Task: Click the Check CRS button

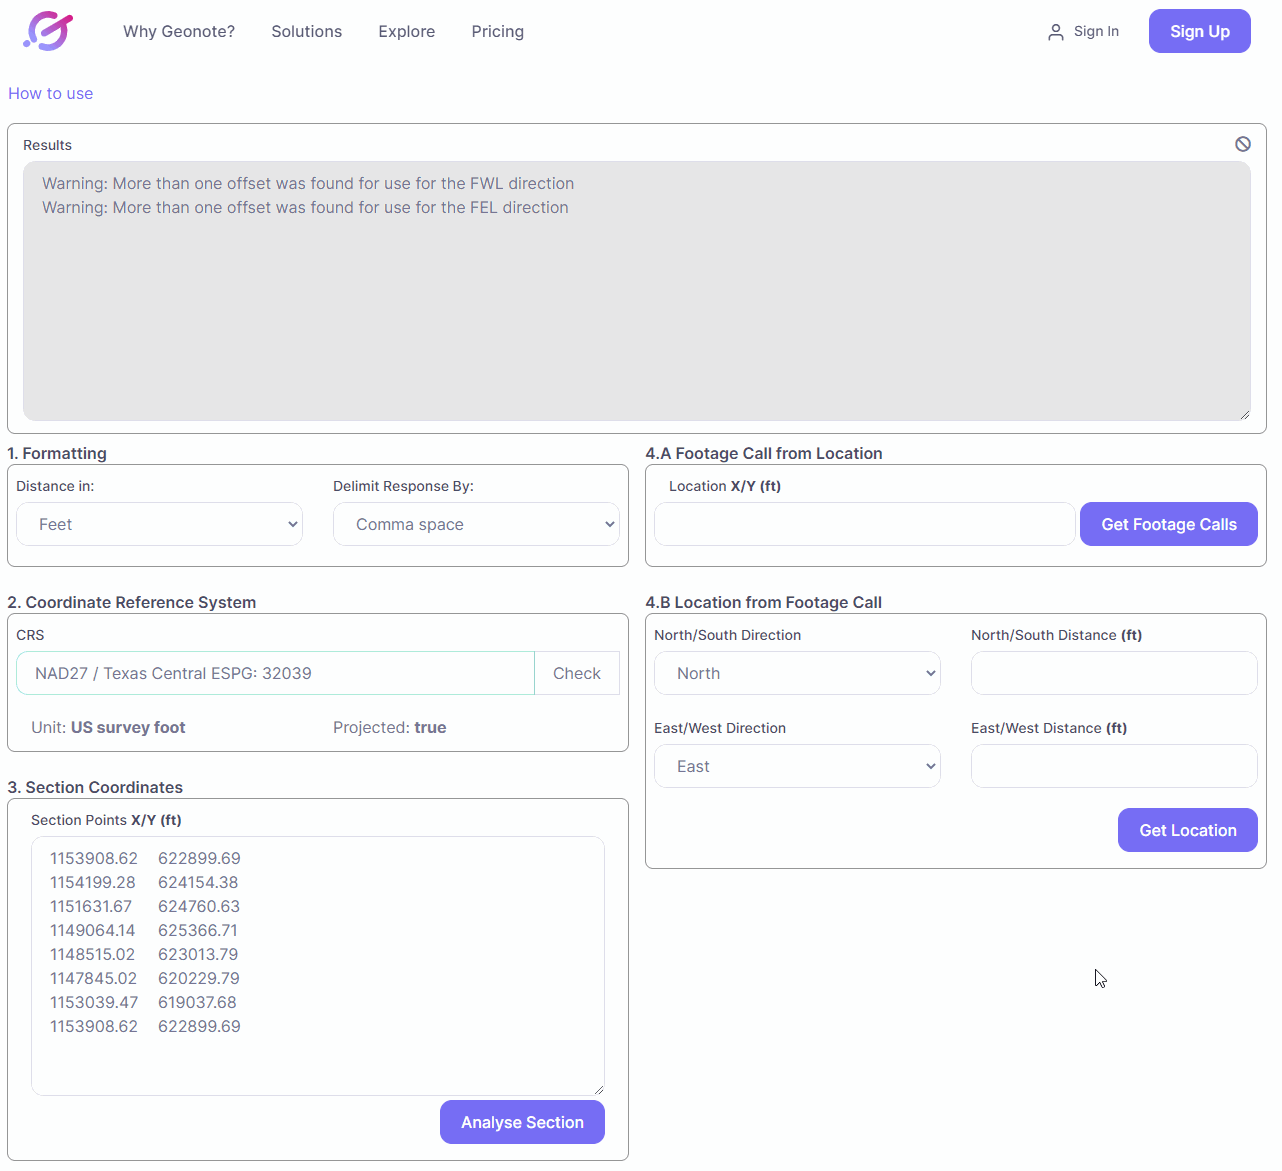Action: [x=576, y=673]
